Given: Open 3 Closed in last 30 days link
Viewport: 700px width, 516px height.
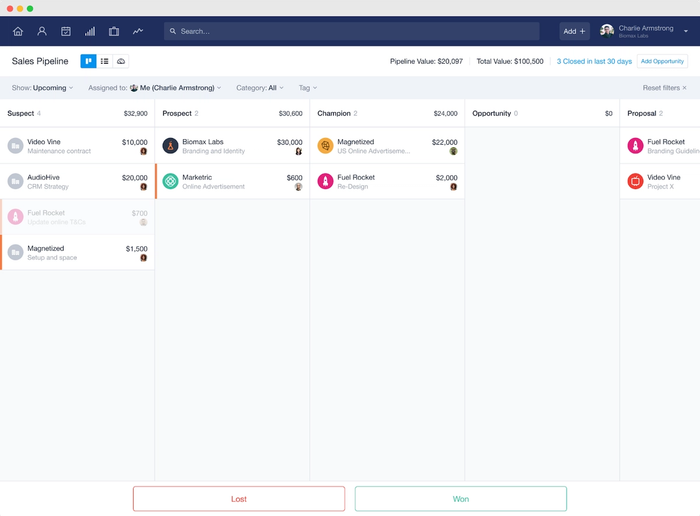Looking at the screenshot, I should [594, 61].
